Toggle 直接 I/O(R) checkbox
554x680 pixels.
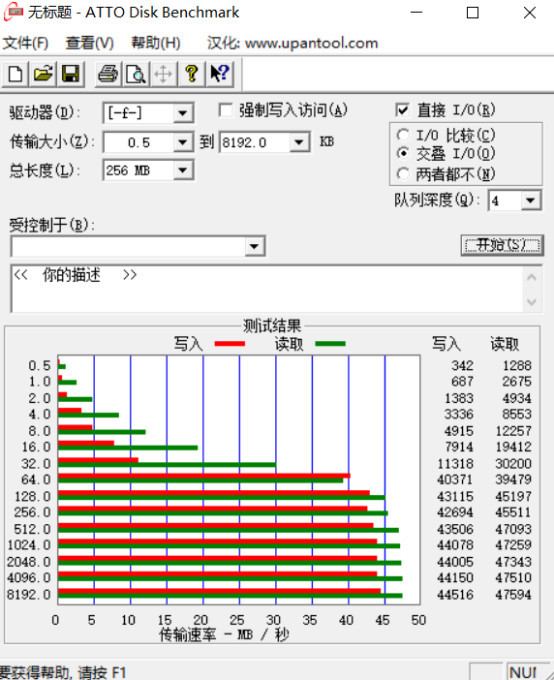click(402, 110)
